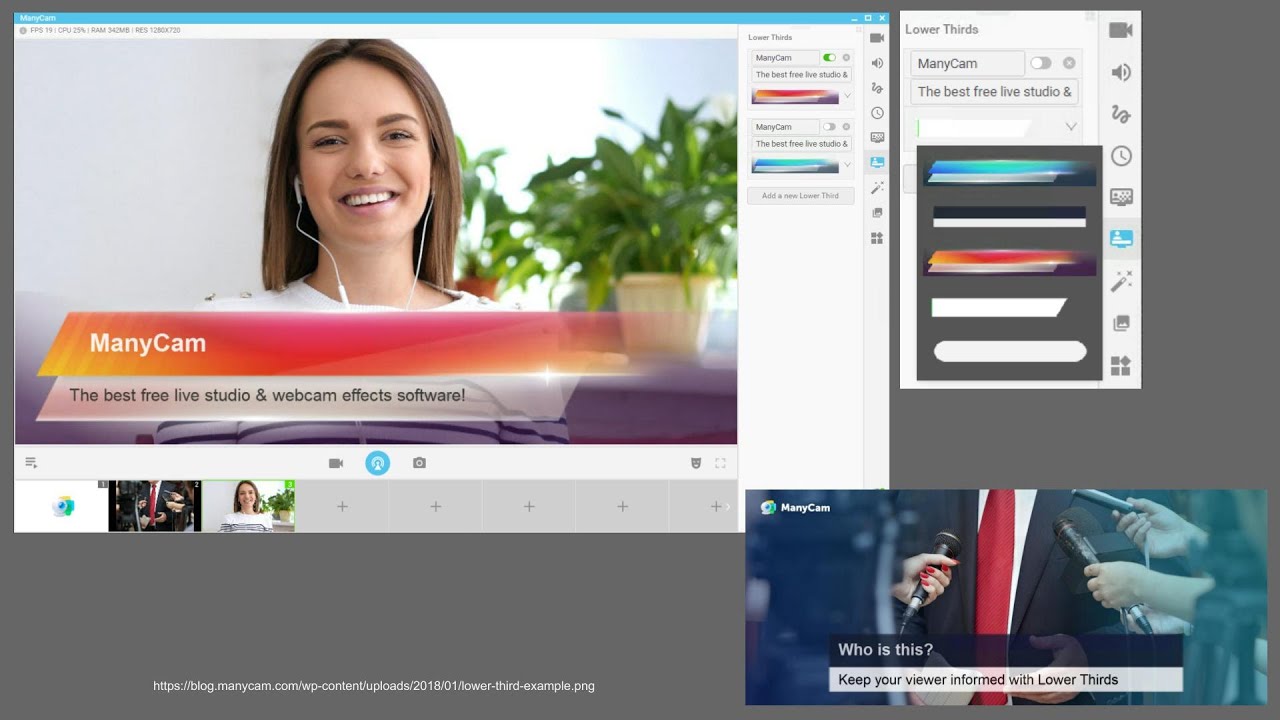Click the Lower Thirds heading in main window
Viewport: 1280px width, 720px height.
[770, 38]
